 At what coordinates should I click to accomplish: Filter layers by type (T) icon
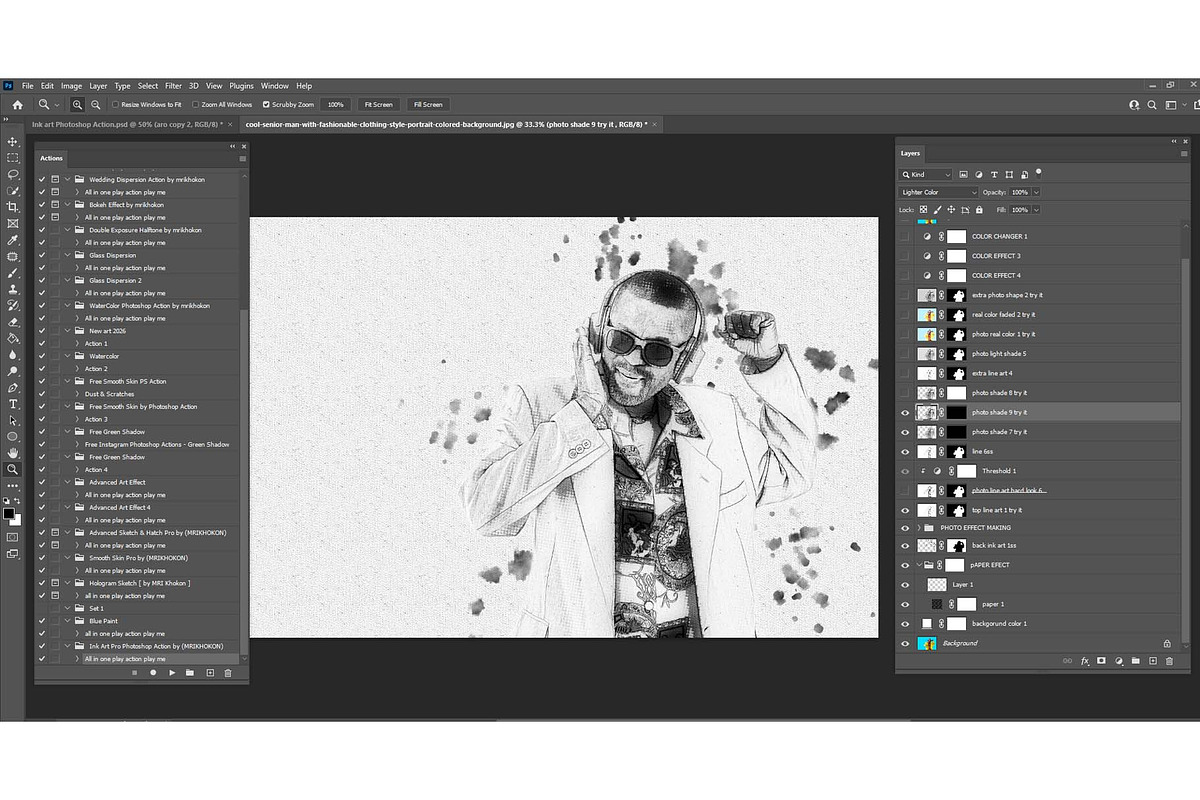994,174
